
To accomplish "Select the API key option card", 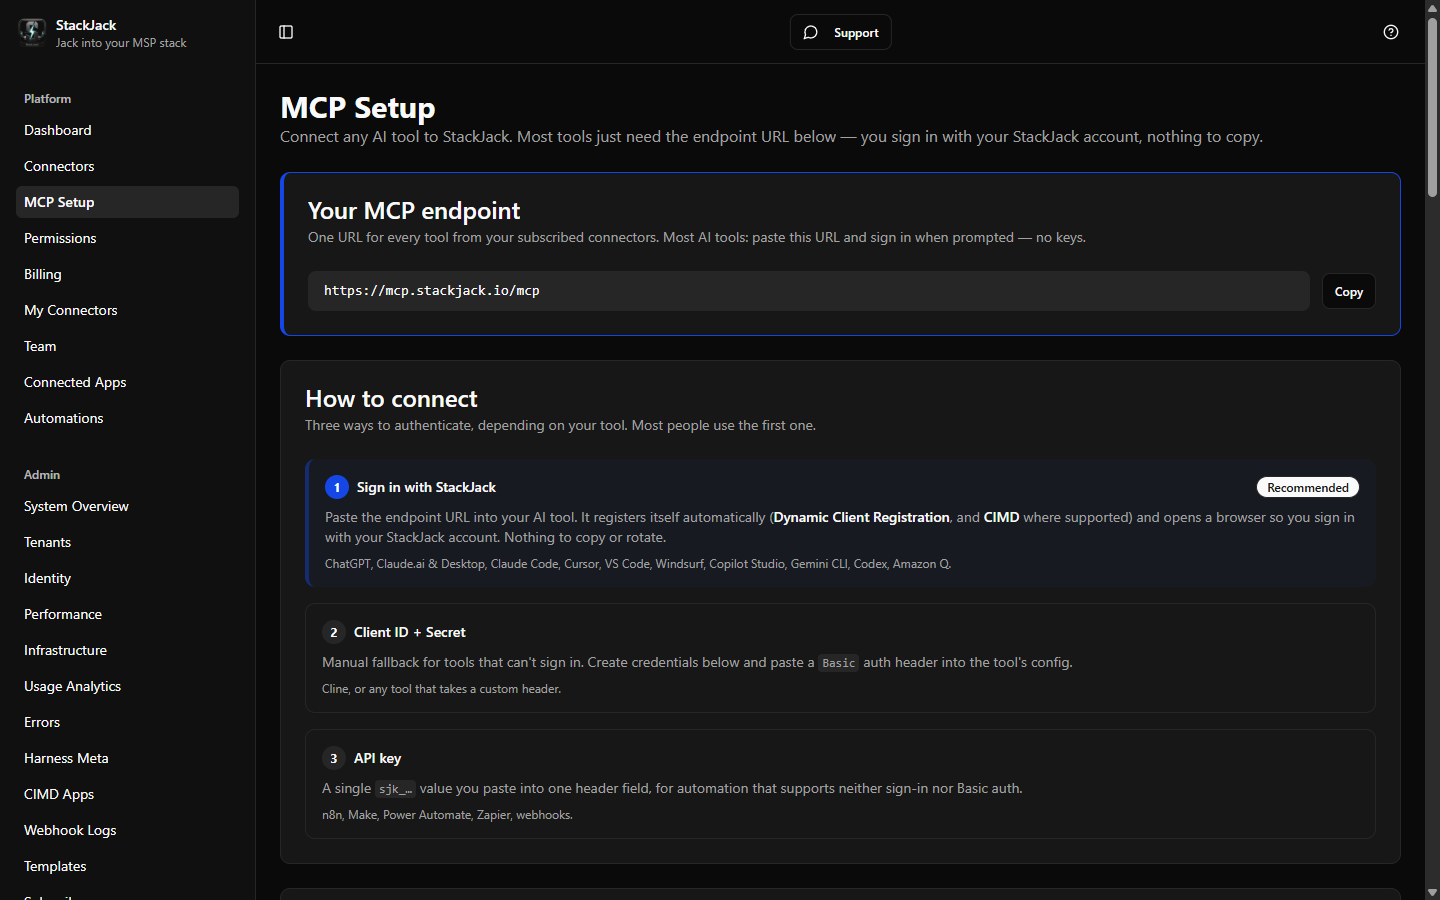I will pos(840,784).
